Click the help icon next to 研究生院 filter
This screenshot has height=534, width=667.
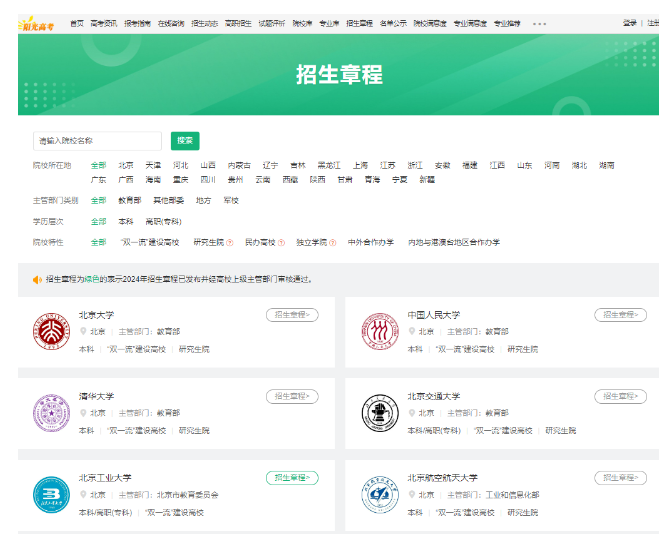pyautogui.click(x=230, y=243)
